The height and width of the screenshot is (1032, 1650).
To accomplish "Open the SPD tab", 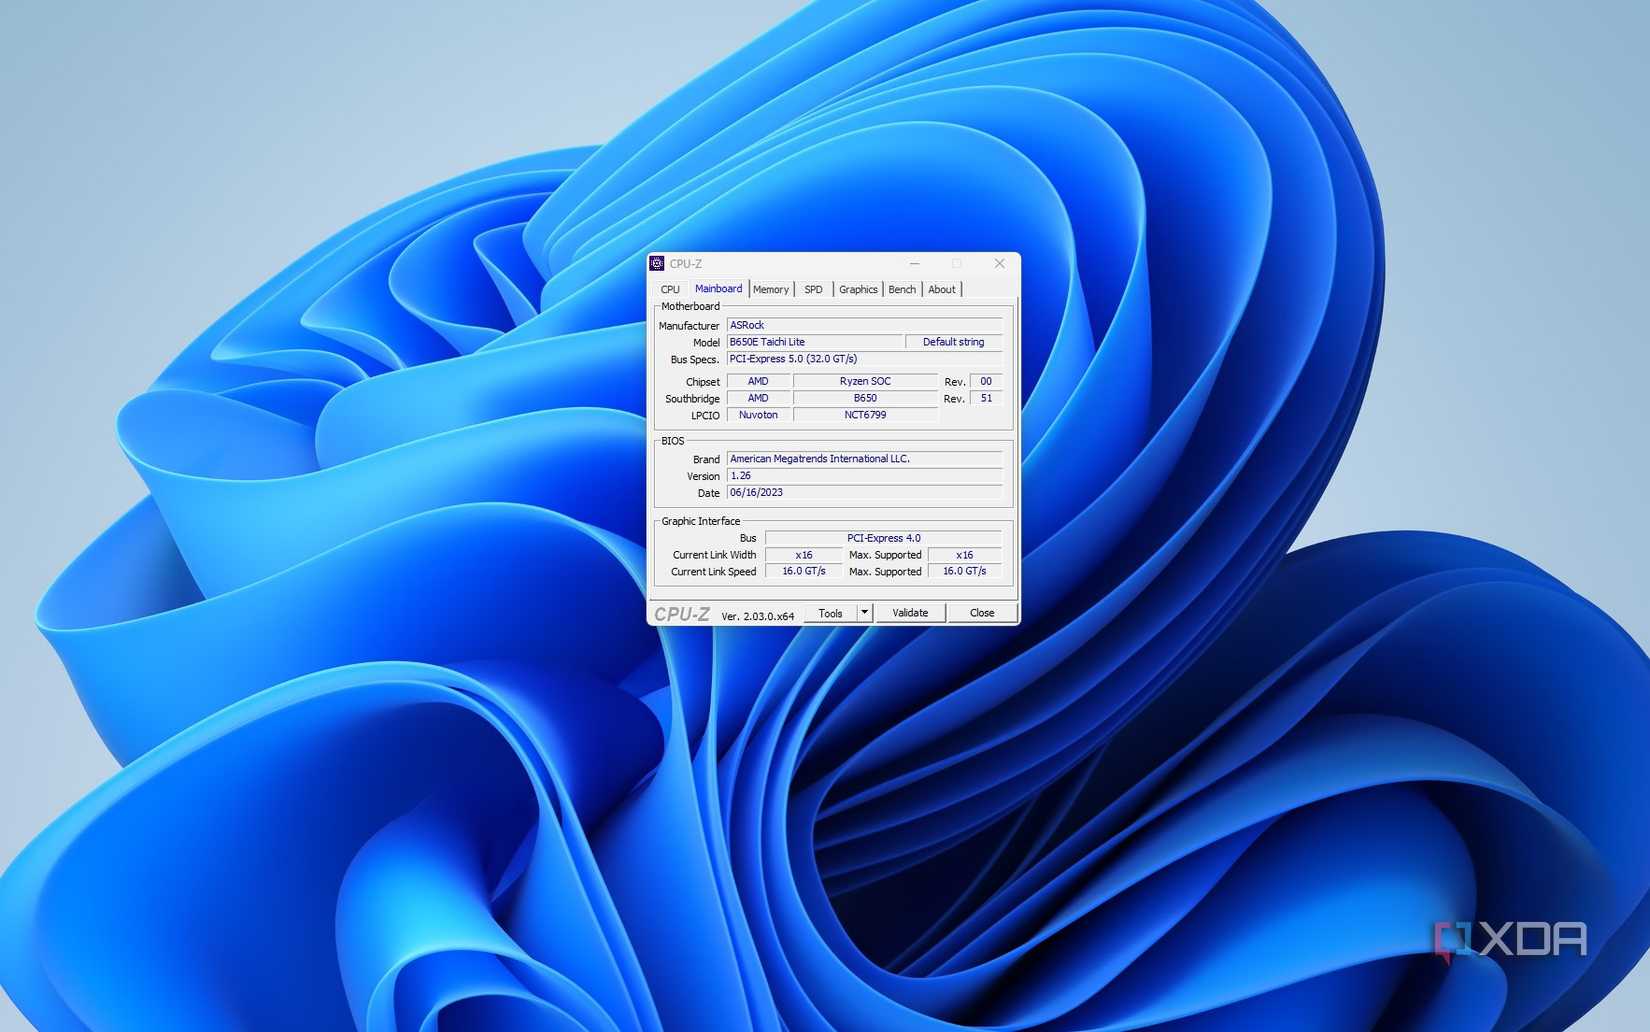I will pyautogui.click(x=814, y=290).
